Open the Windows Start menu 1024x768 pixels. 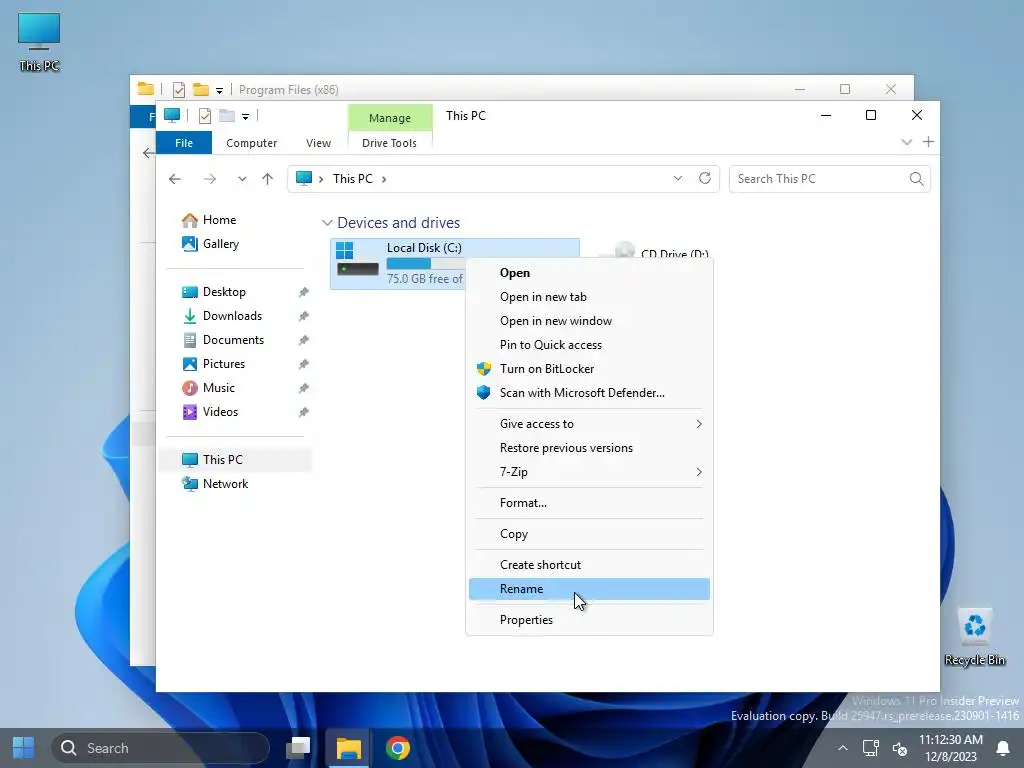click(x=24, y=748)
